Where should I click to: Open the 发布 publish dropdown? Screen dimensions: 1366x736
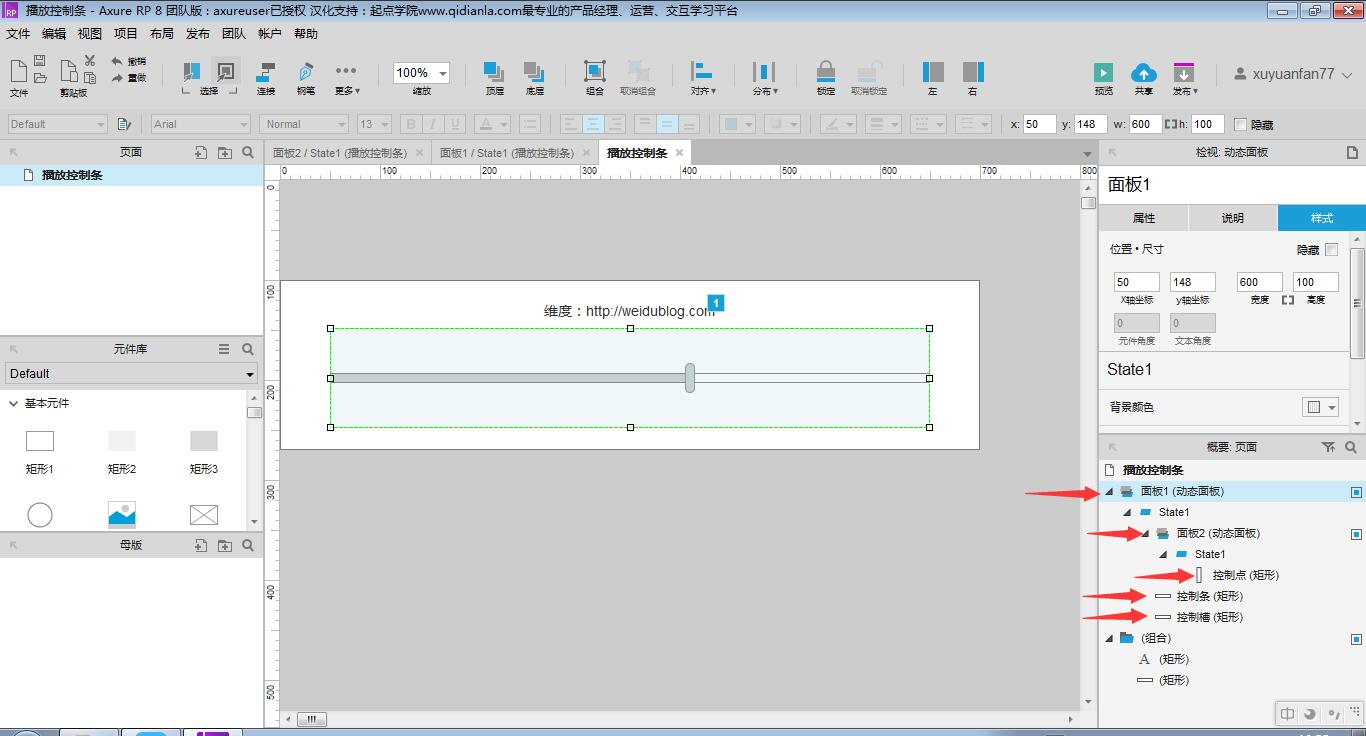point(1185,78)
